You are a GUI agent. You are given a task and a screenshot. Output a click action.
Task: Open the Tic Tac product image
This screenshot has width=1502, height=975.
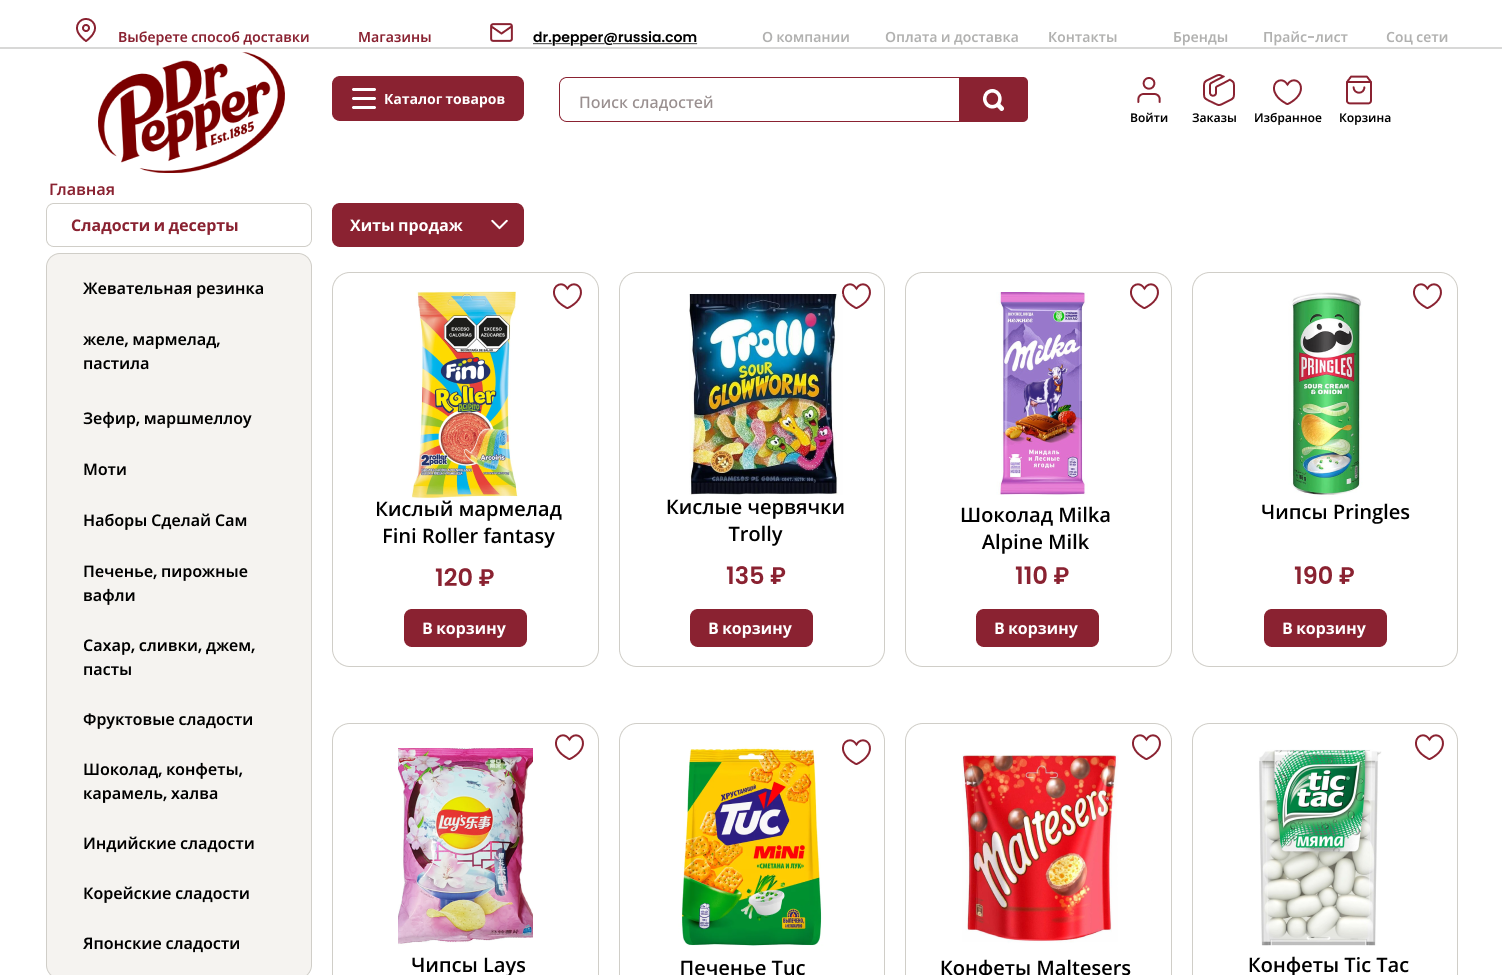[x=1319, y=847]
